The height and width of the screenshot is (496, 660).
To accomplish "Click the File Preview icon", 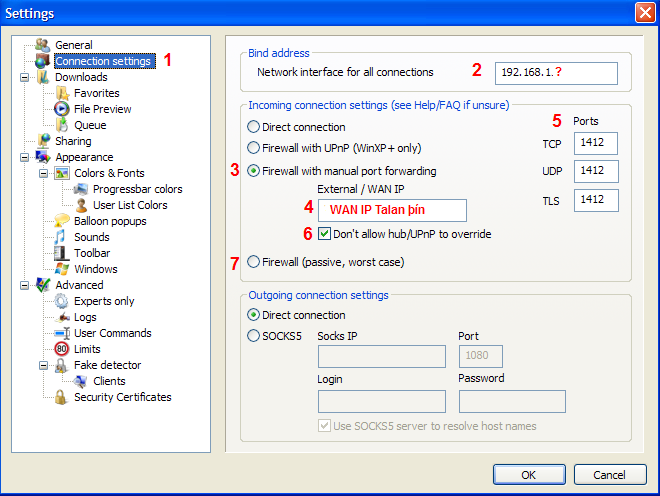I will click(62, 109).
